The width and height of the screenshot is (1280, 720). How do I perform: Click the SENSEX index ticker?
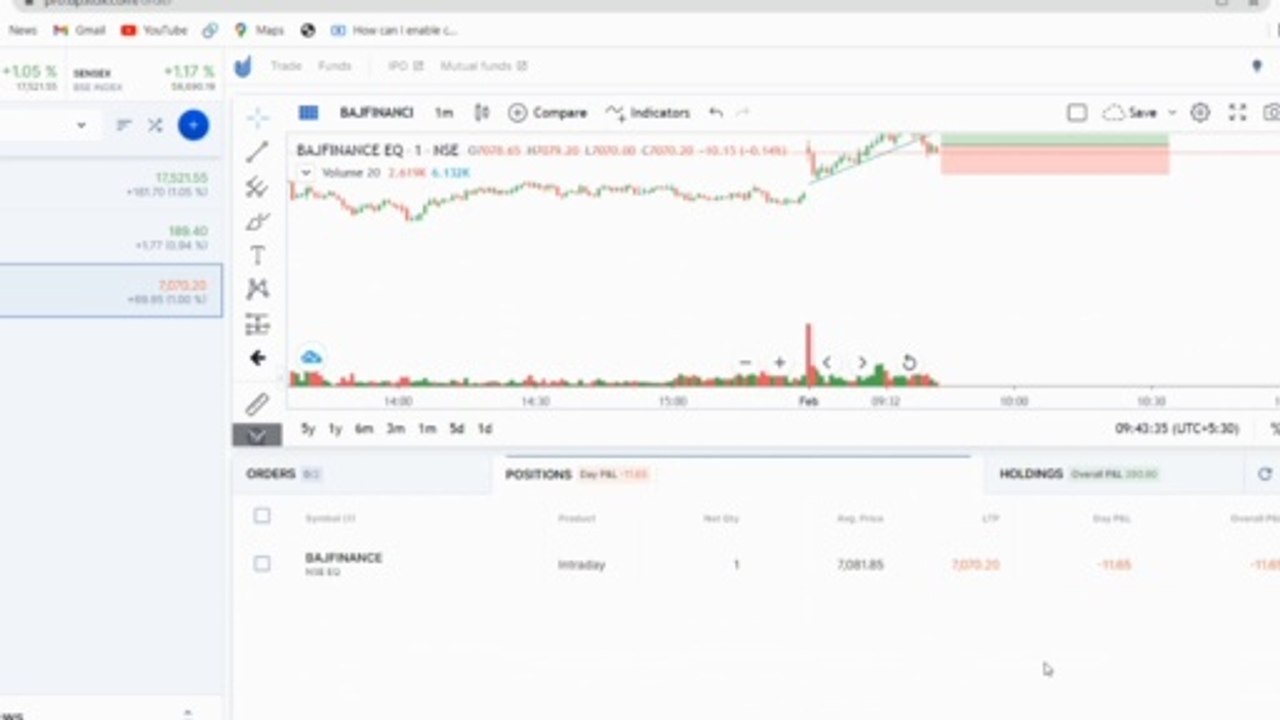144,80
